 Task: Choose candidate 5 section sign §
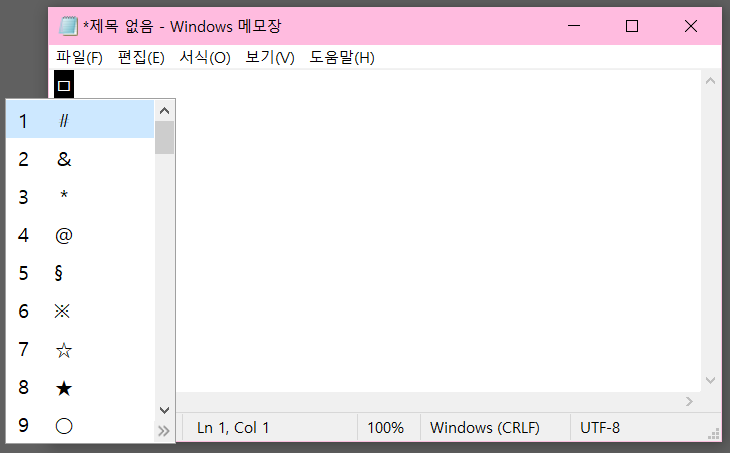tap(80, 273)
